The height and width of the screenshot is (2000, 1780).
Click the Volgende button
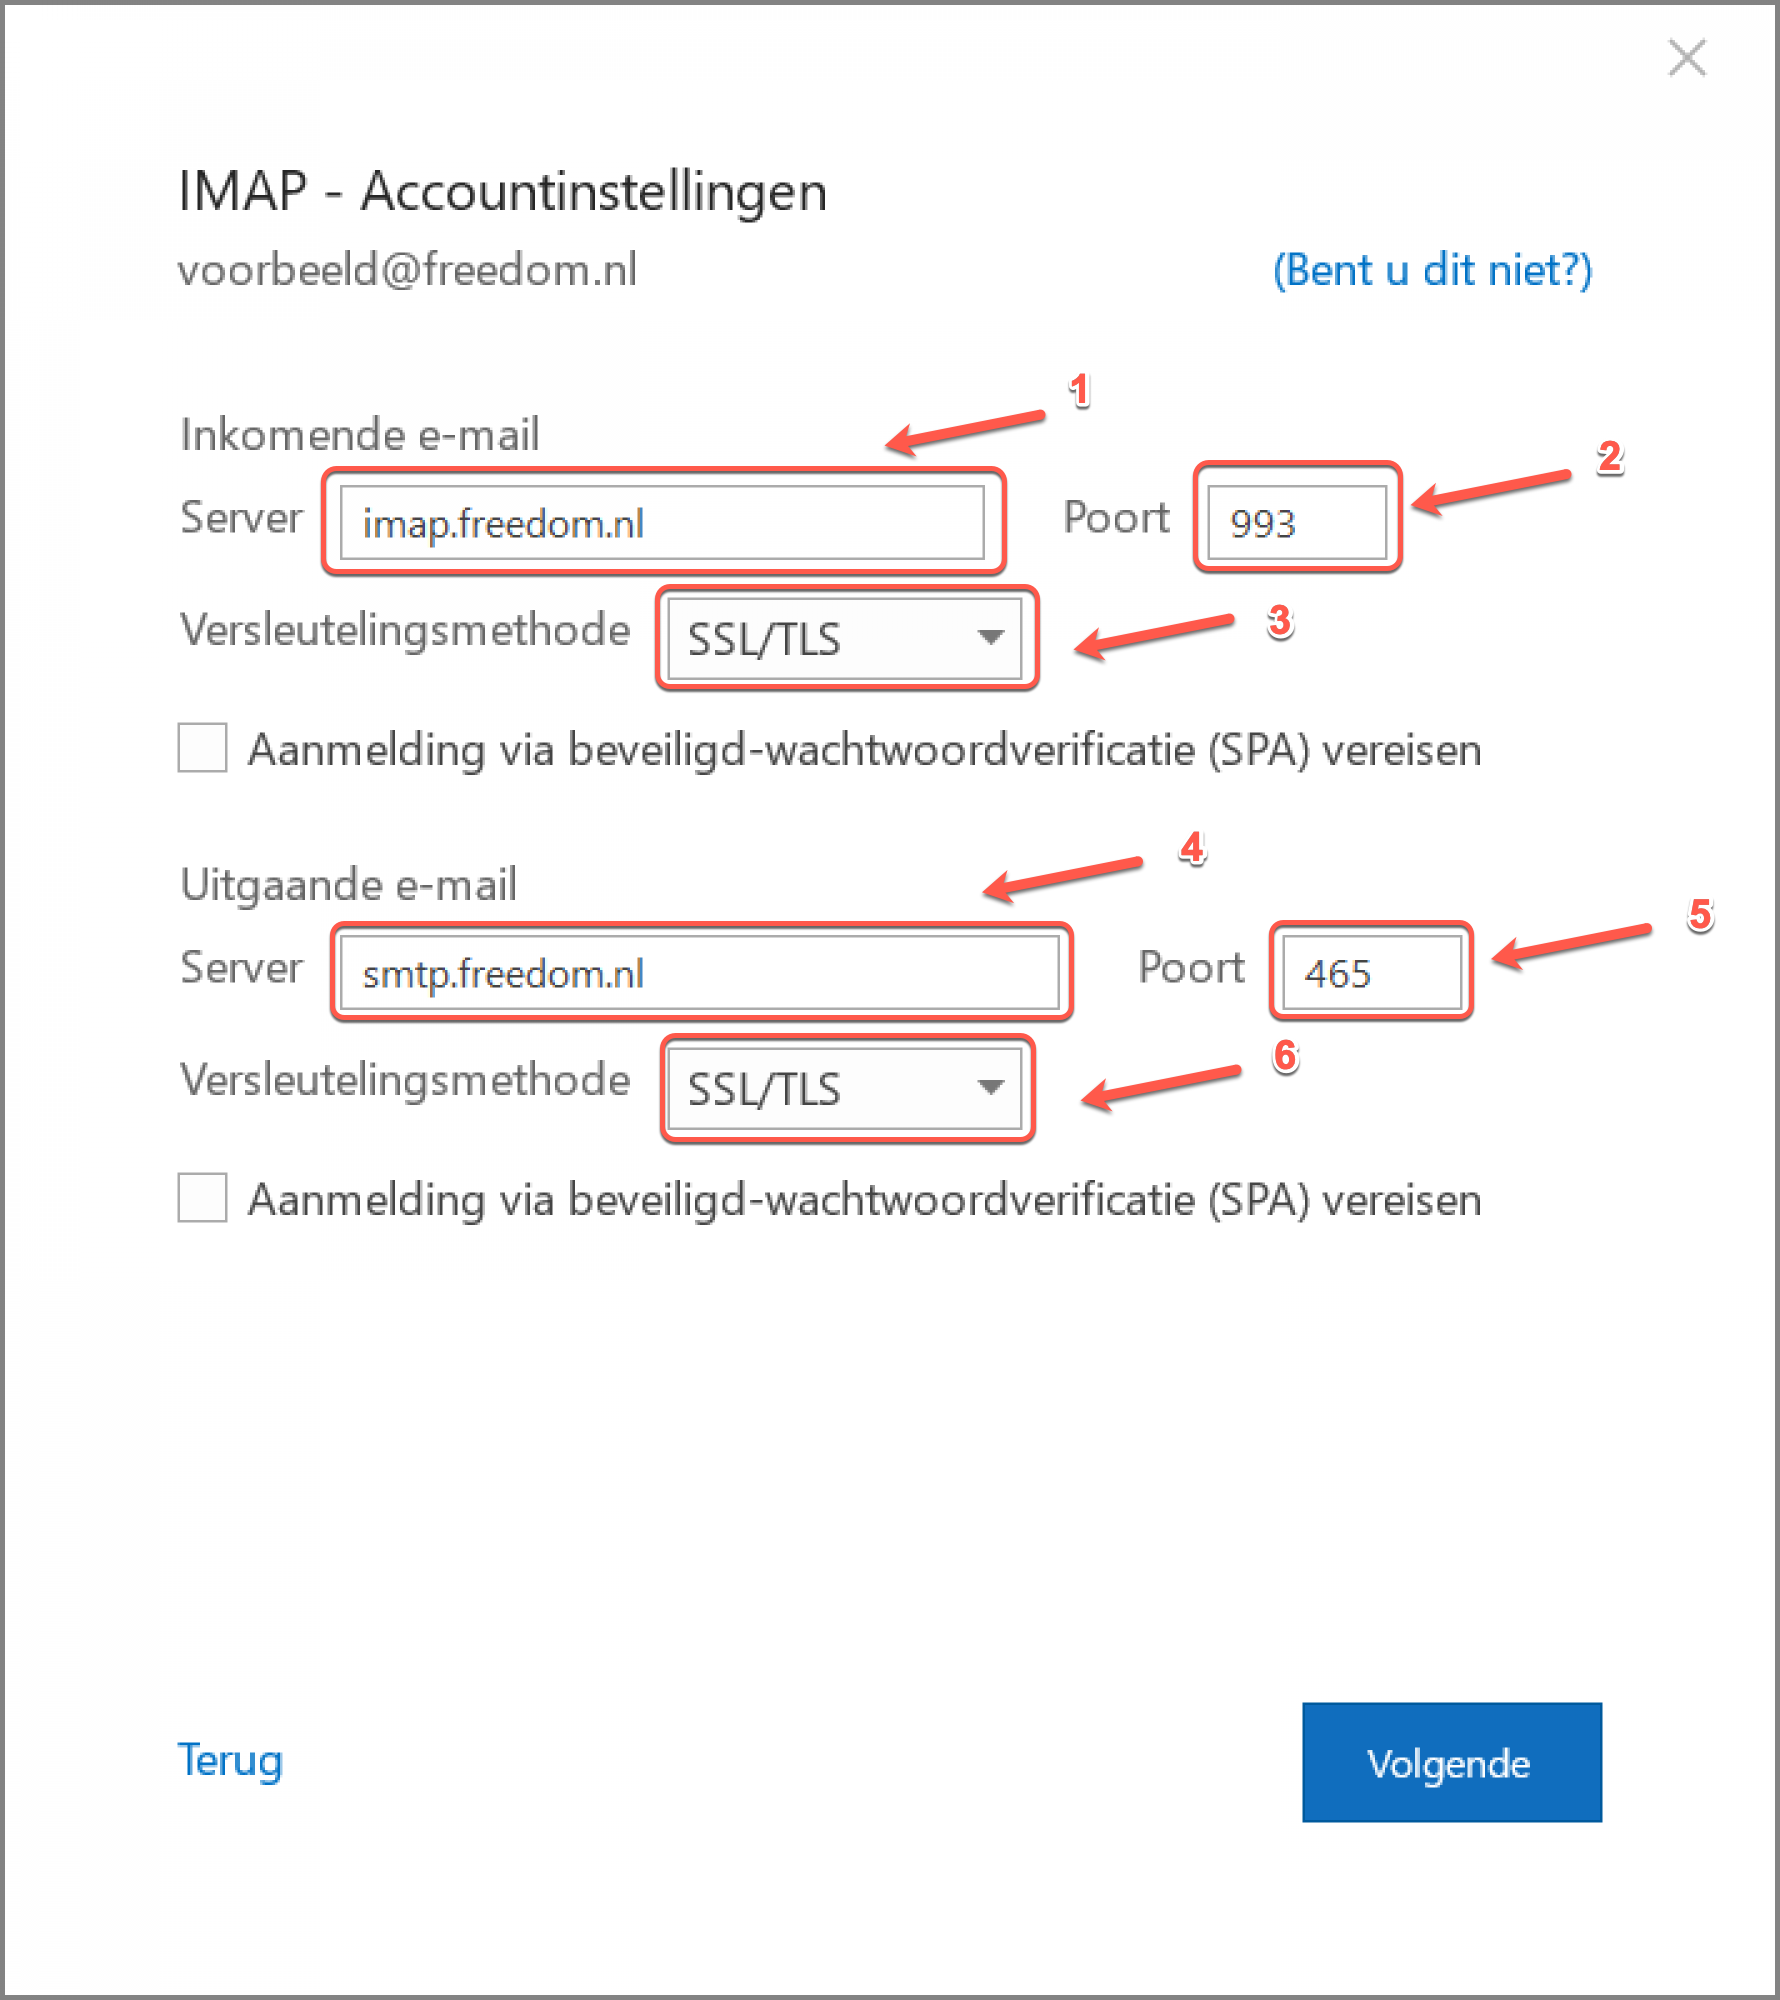pos(1451,1764)
